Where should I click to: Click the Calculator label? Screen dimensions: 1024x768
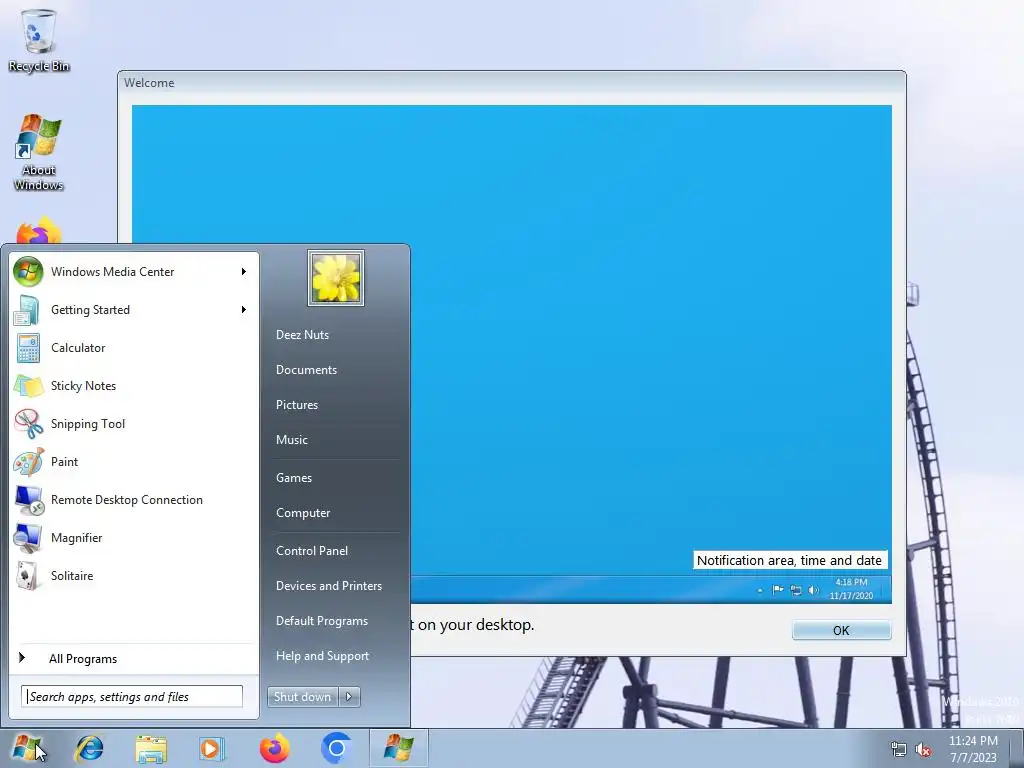coord(78,348)
